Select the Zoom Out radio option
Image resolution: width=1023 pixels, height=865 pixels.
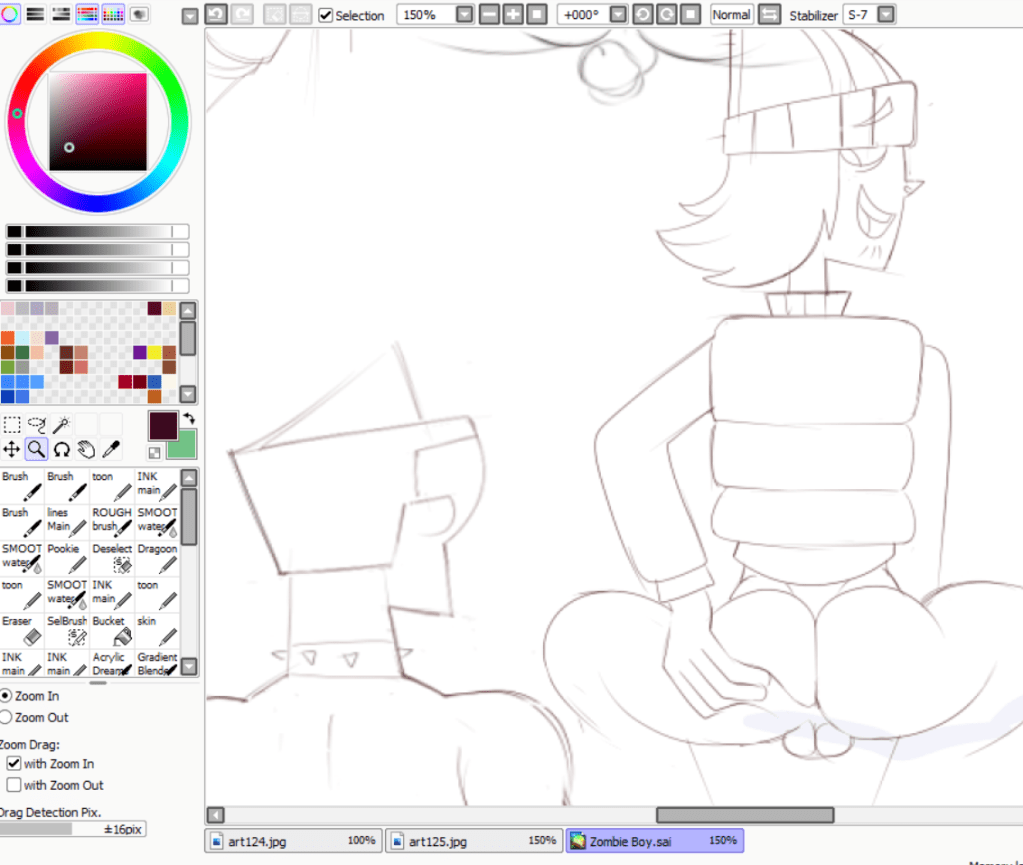coord(5,717)
